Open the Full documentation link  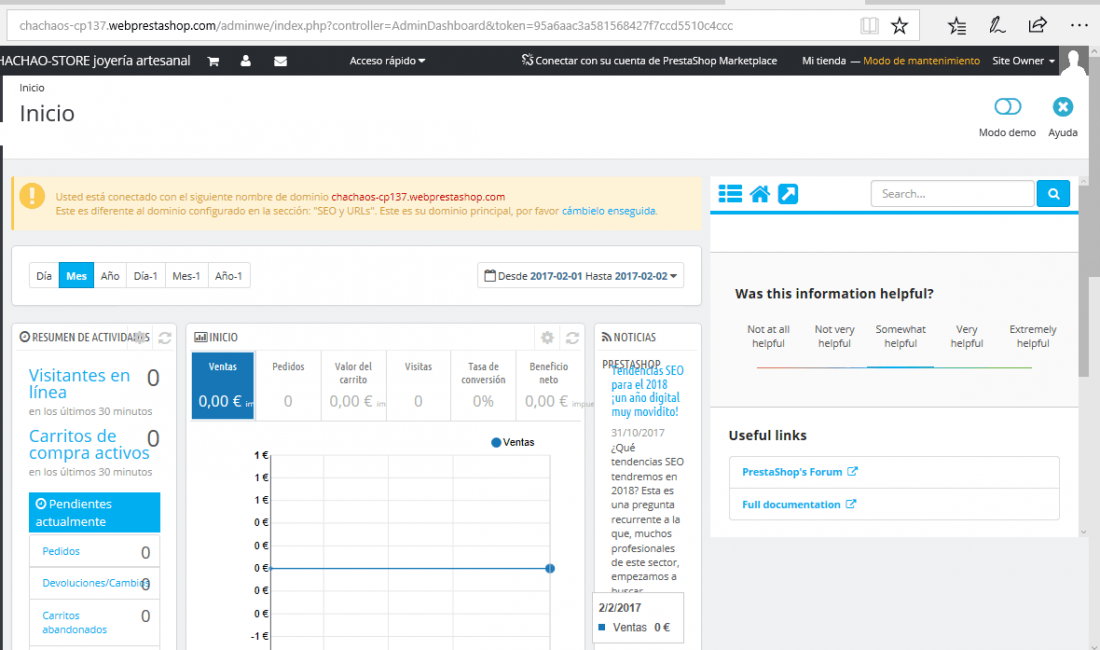tap(799, 504)
